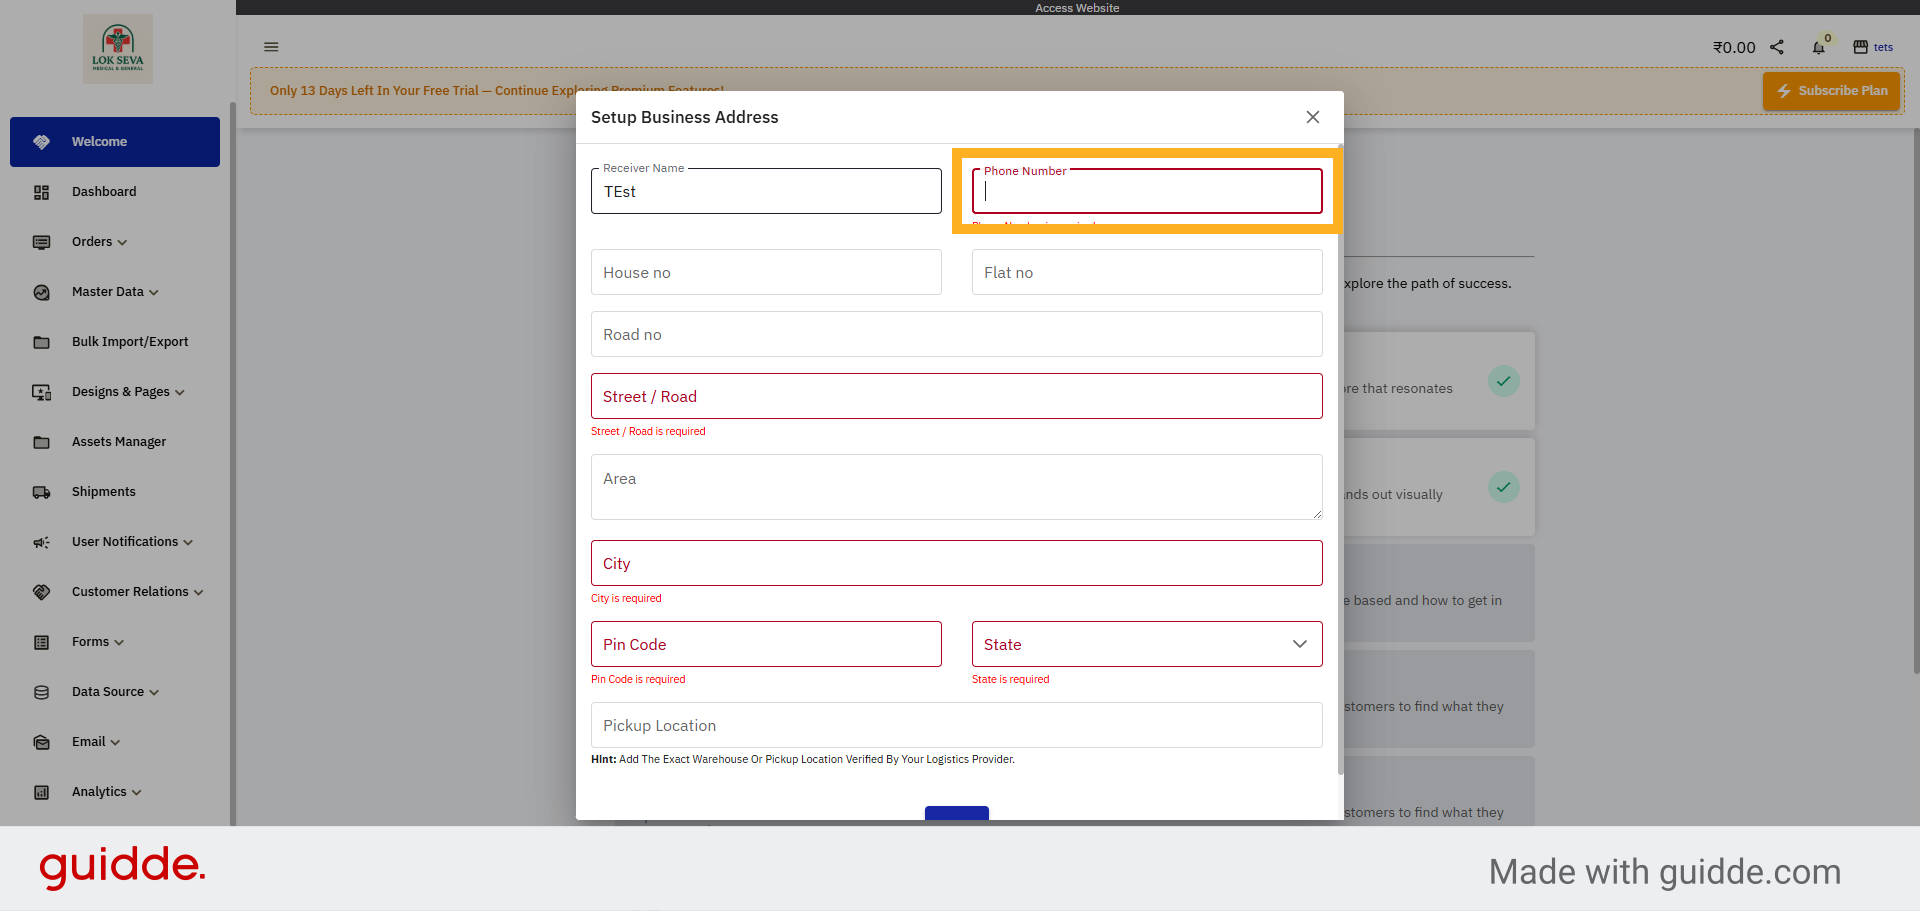This screenshot has width=1920, height=911.
Task: Close the Setup Business Address dialog
Action: point(1313,117)
